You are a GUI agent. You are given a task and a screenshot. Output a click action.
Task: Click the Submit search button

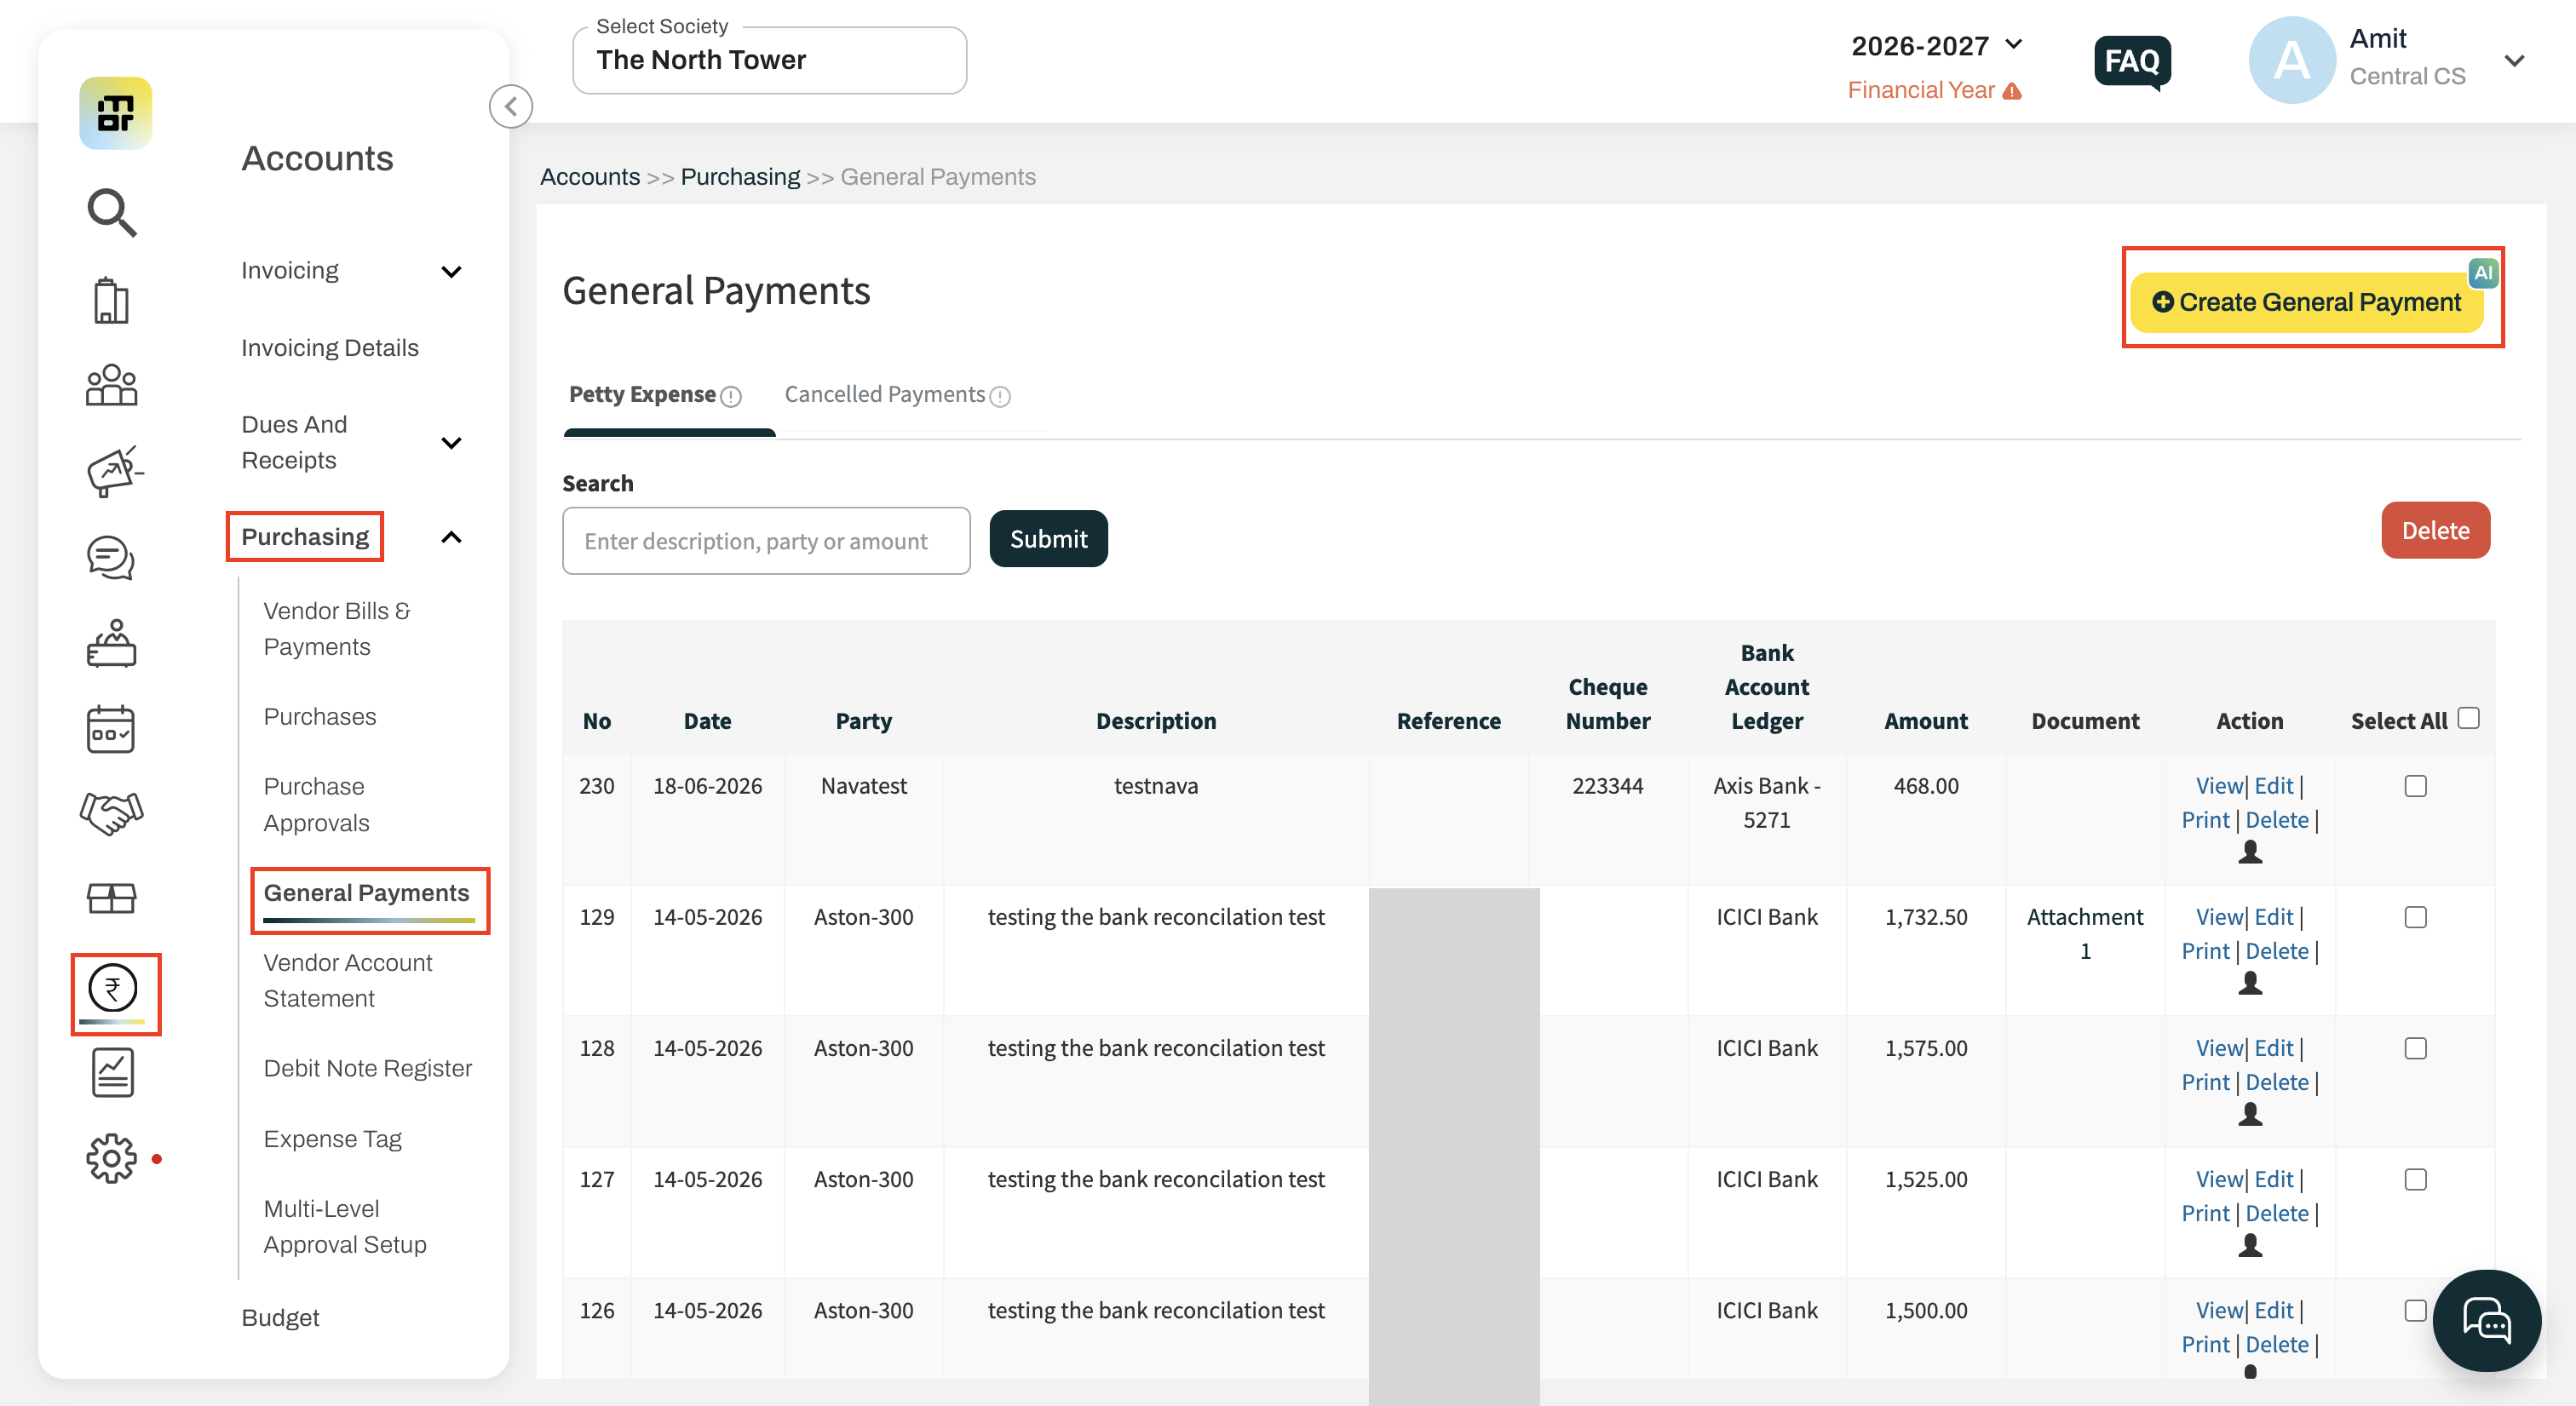[1048, 539]
